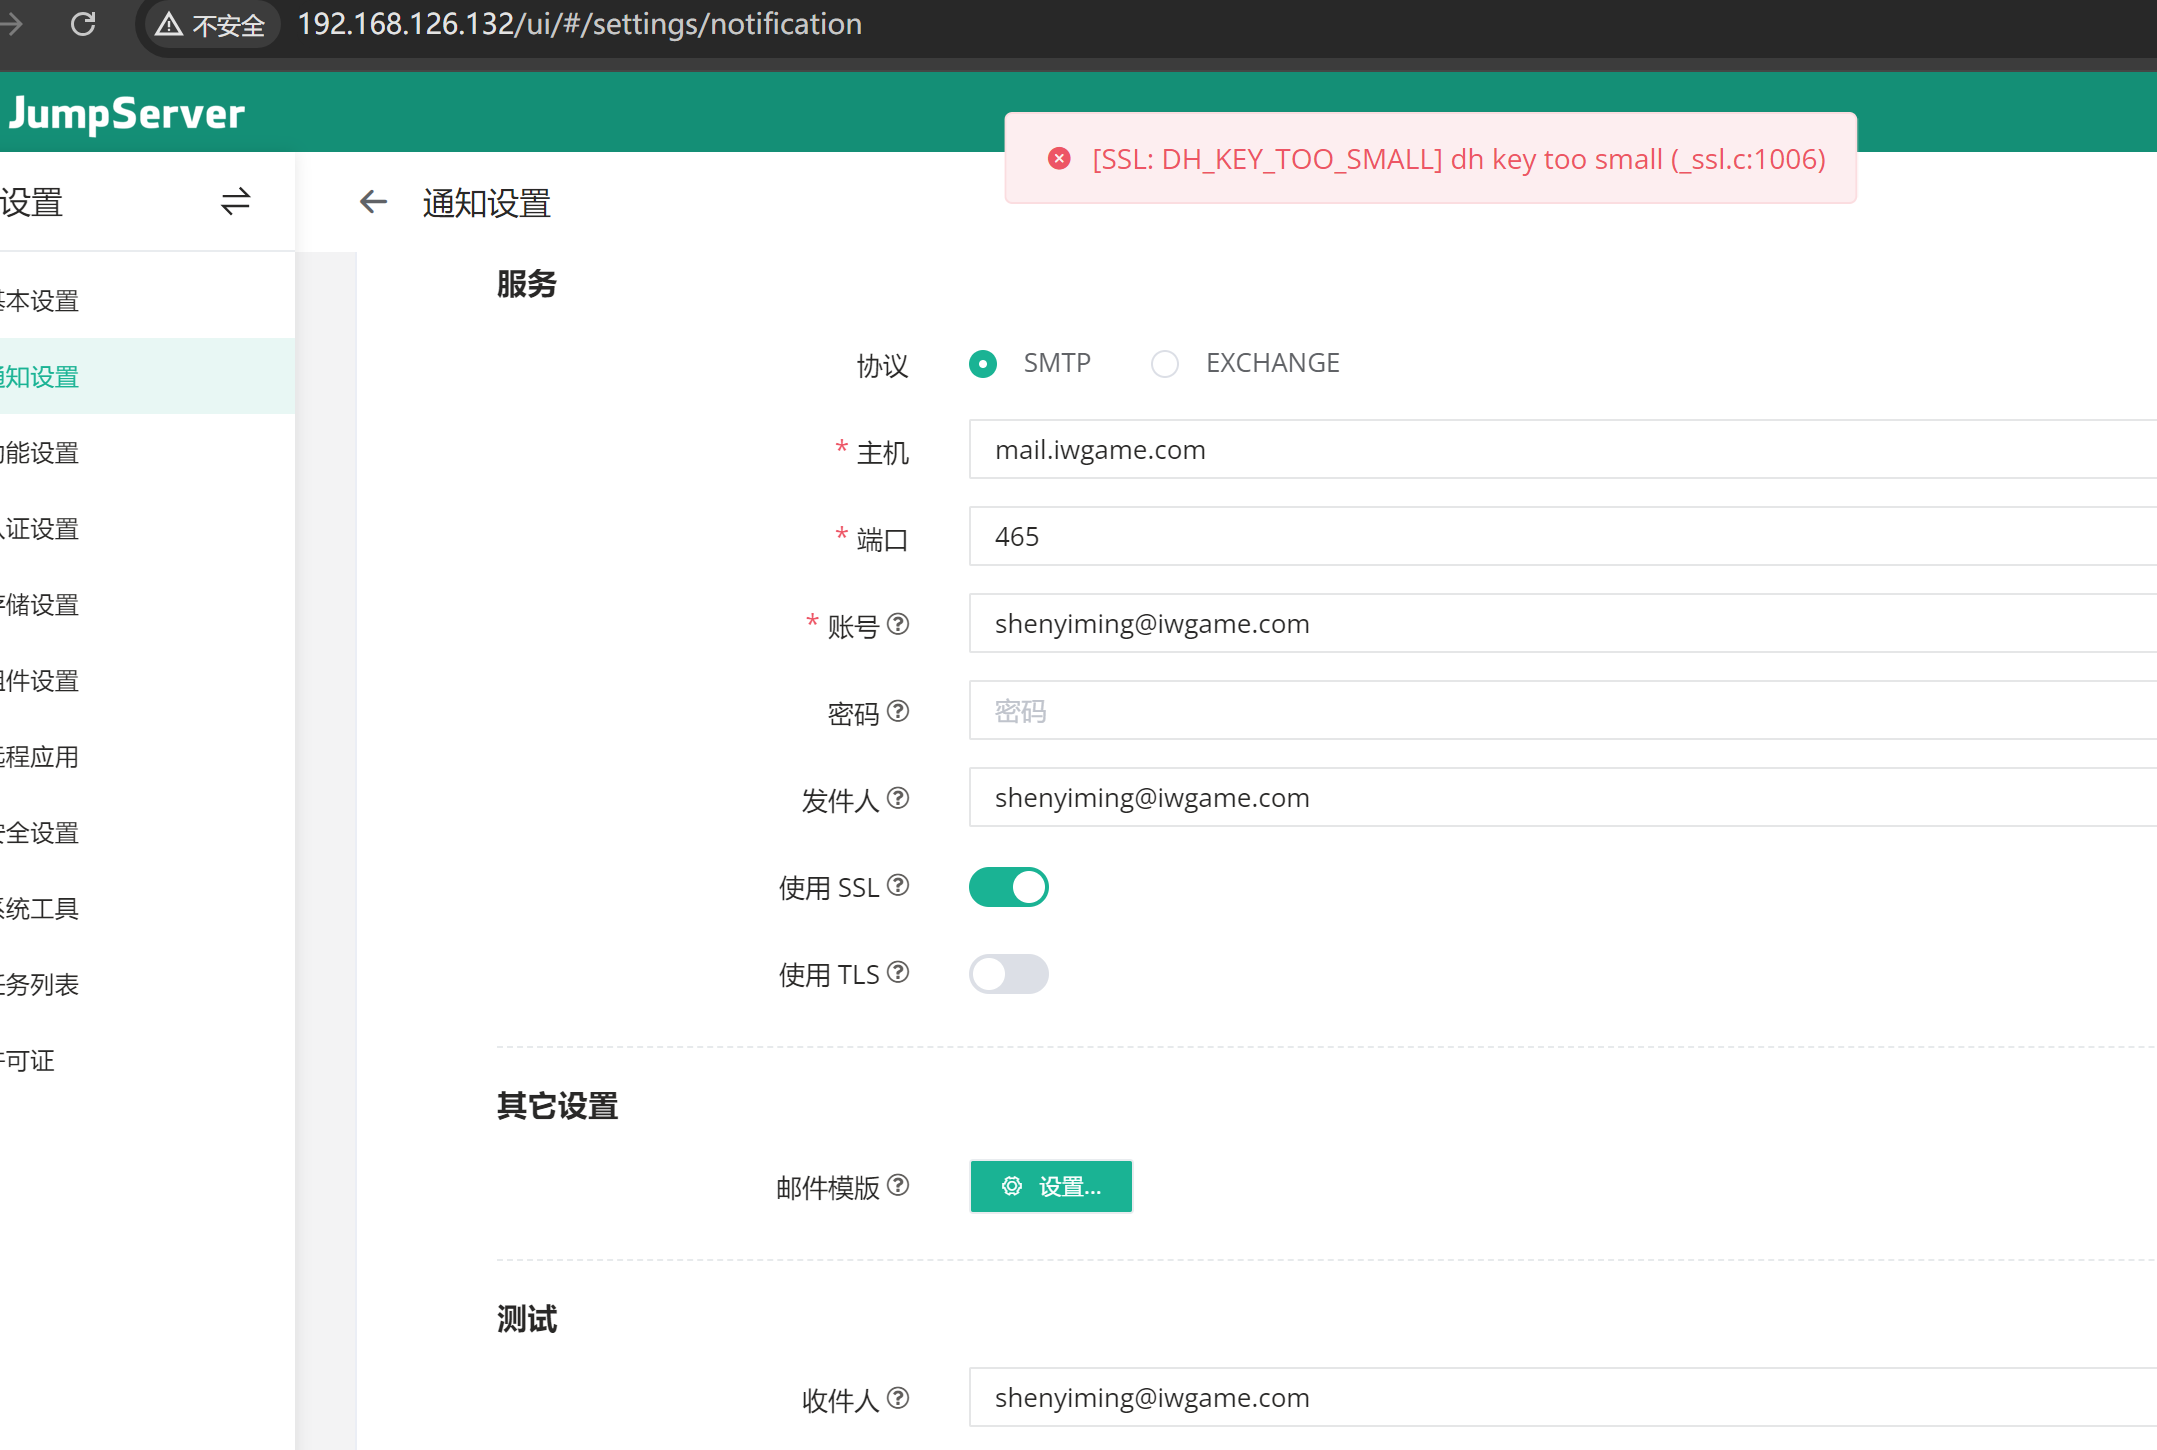Click the help icon next to 使用 SSL
Viewport: 2157px width, 1450px height.
[x=898, y=885]
